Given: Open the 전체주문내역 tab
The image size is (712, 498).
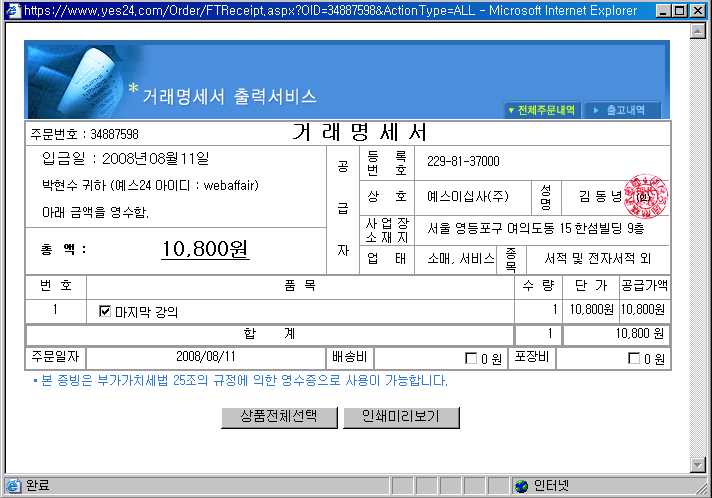Looking at the screenshot, I should click(542, 110).
